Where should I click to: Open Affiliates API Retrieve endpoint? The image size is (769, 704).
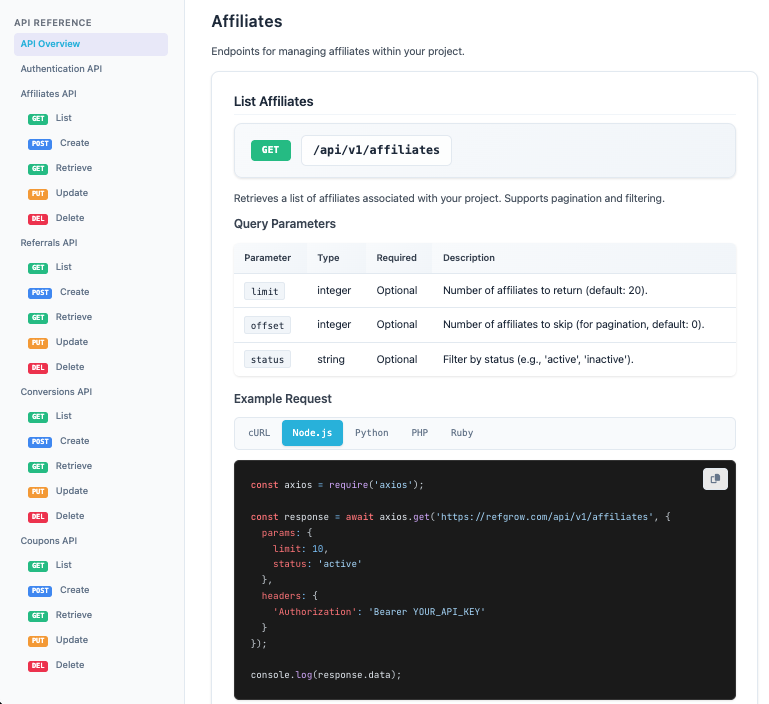click(60, 168)
